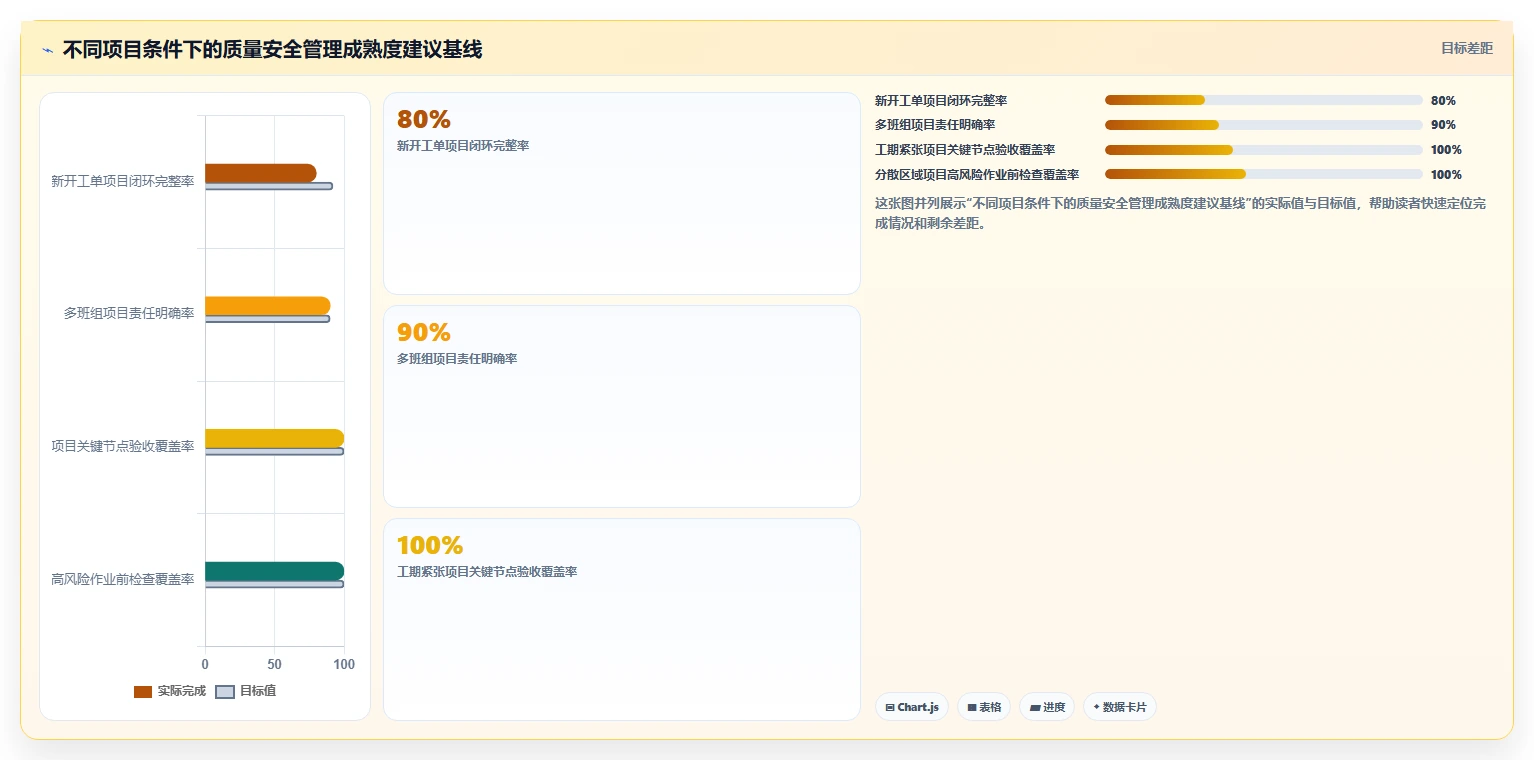Click the 工期紧张项目关键节点验收覆盖率 card caption
Screen dimensions: 1534x760
click(x=487, y=572)
